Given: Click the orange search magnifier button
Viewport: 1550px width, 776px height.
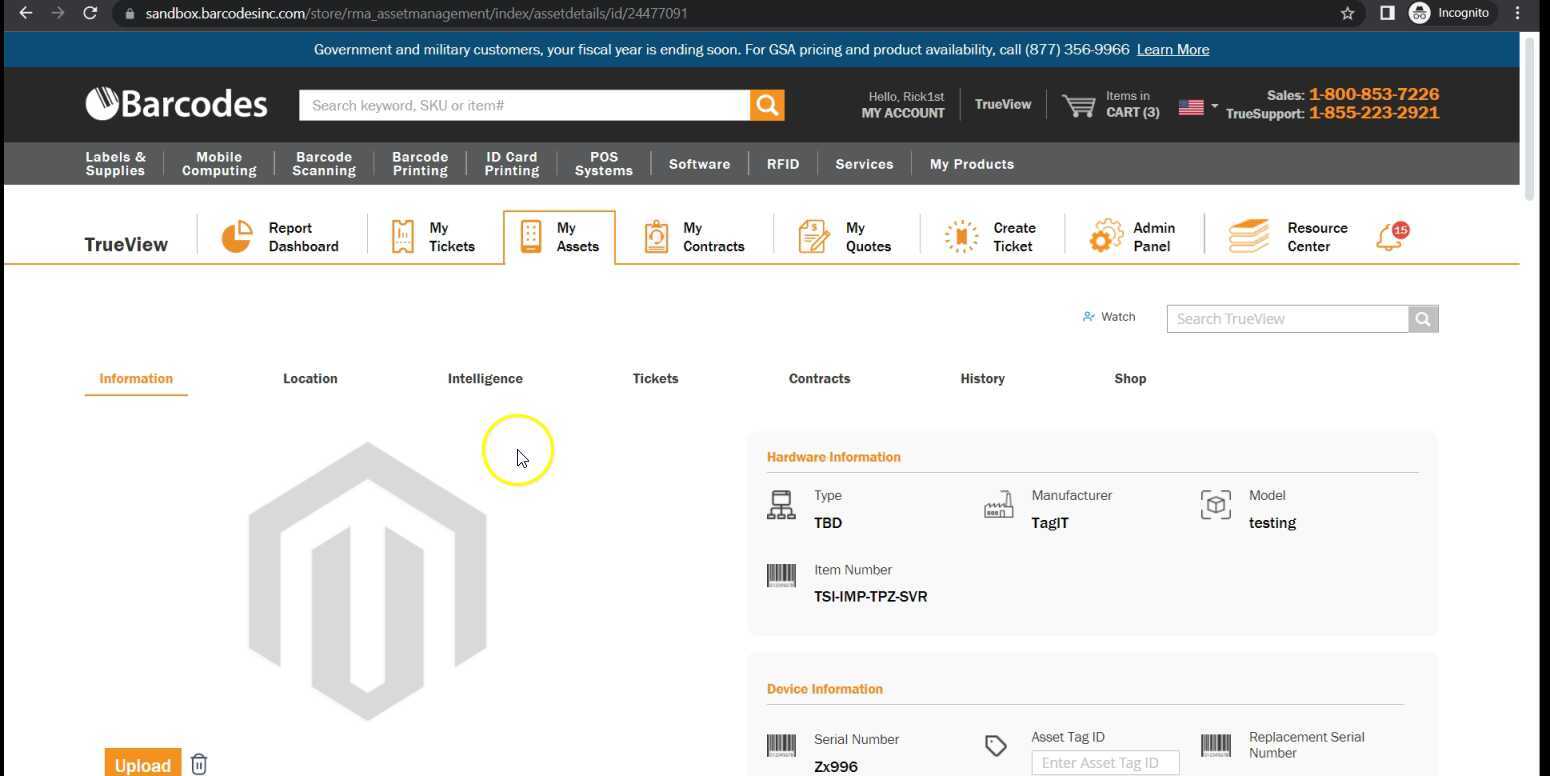Looking at the screenshot, I should point(767,105).
